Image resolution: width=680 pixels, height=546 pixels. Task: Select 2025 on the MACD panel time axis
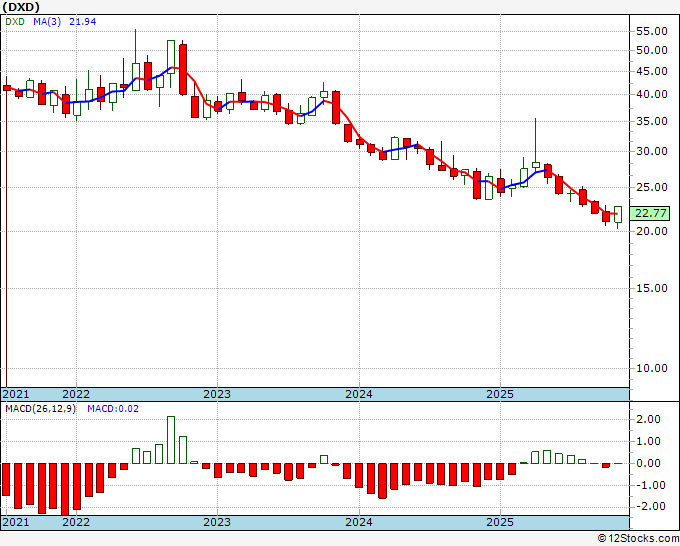click(500, 522)
